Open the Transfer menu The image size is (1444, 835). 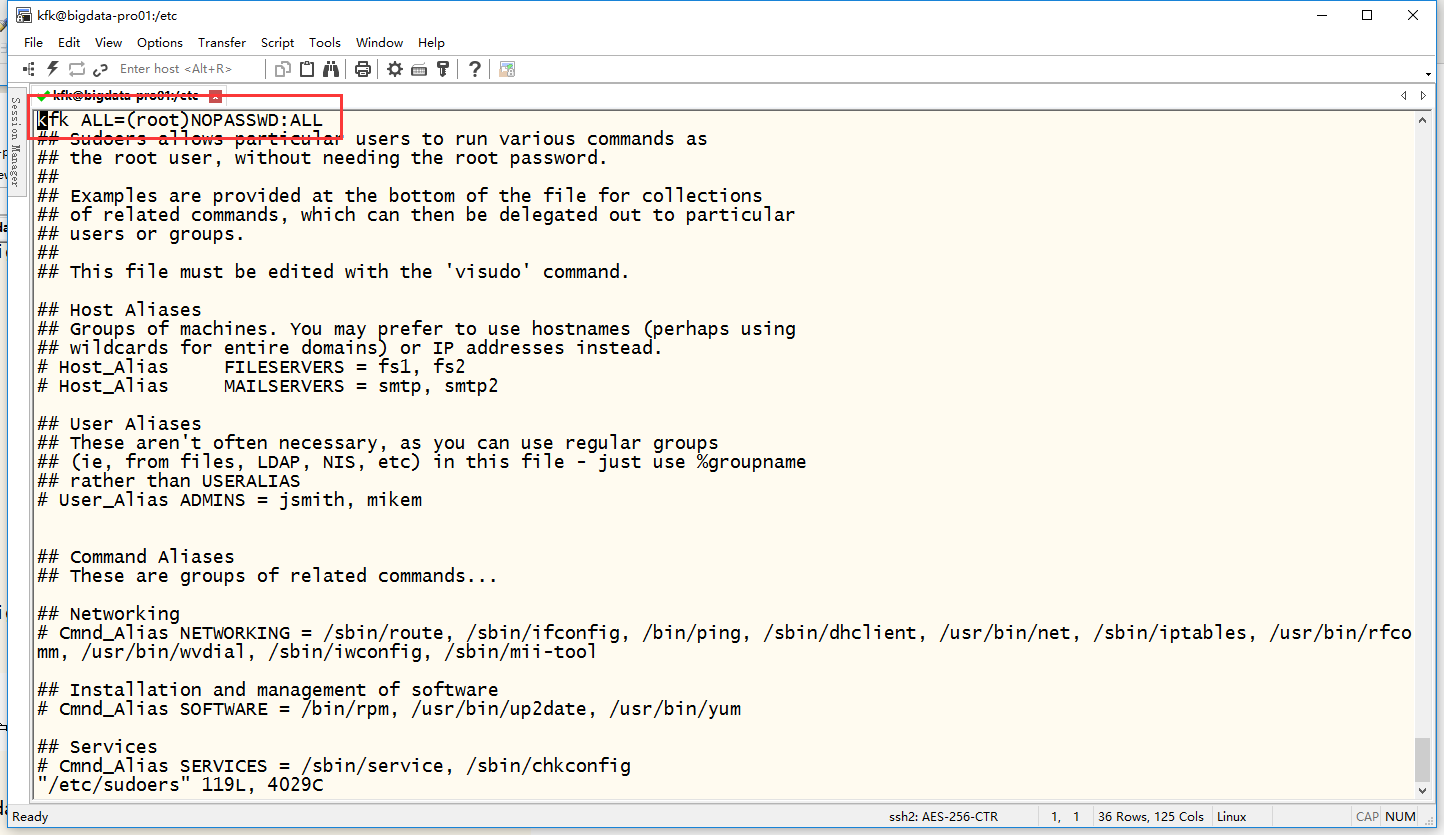[x=222, y=42]
